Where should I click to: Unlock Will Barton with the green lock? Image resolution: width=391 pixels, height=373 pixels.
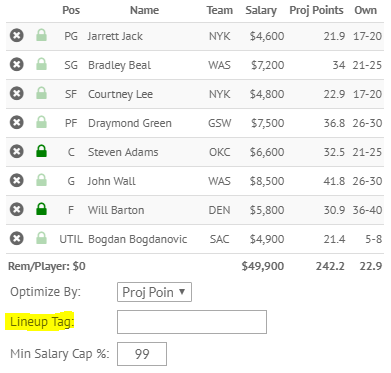click(41, 209)
